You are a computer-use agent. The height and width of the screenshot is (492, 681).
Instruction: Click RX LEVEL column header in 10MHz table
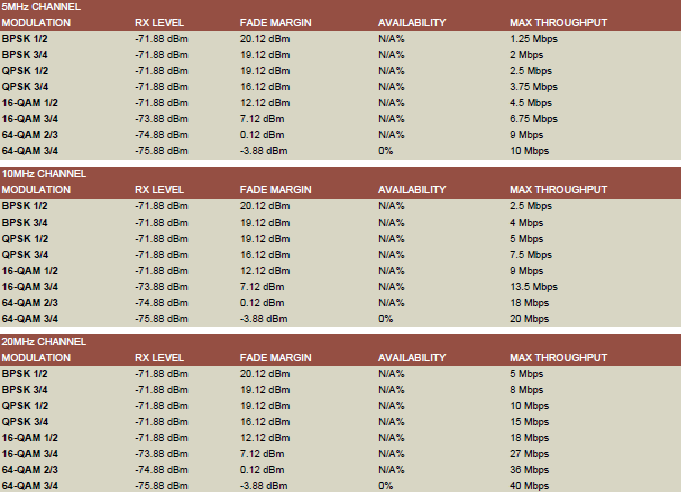(x=160, y=189)
